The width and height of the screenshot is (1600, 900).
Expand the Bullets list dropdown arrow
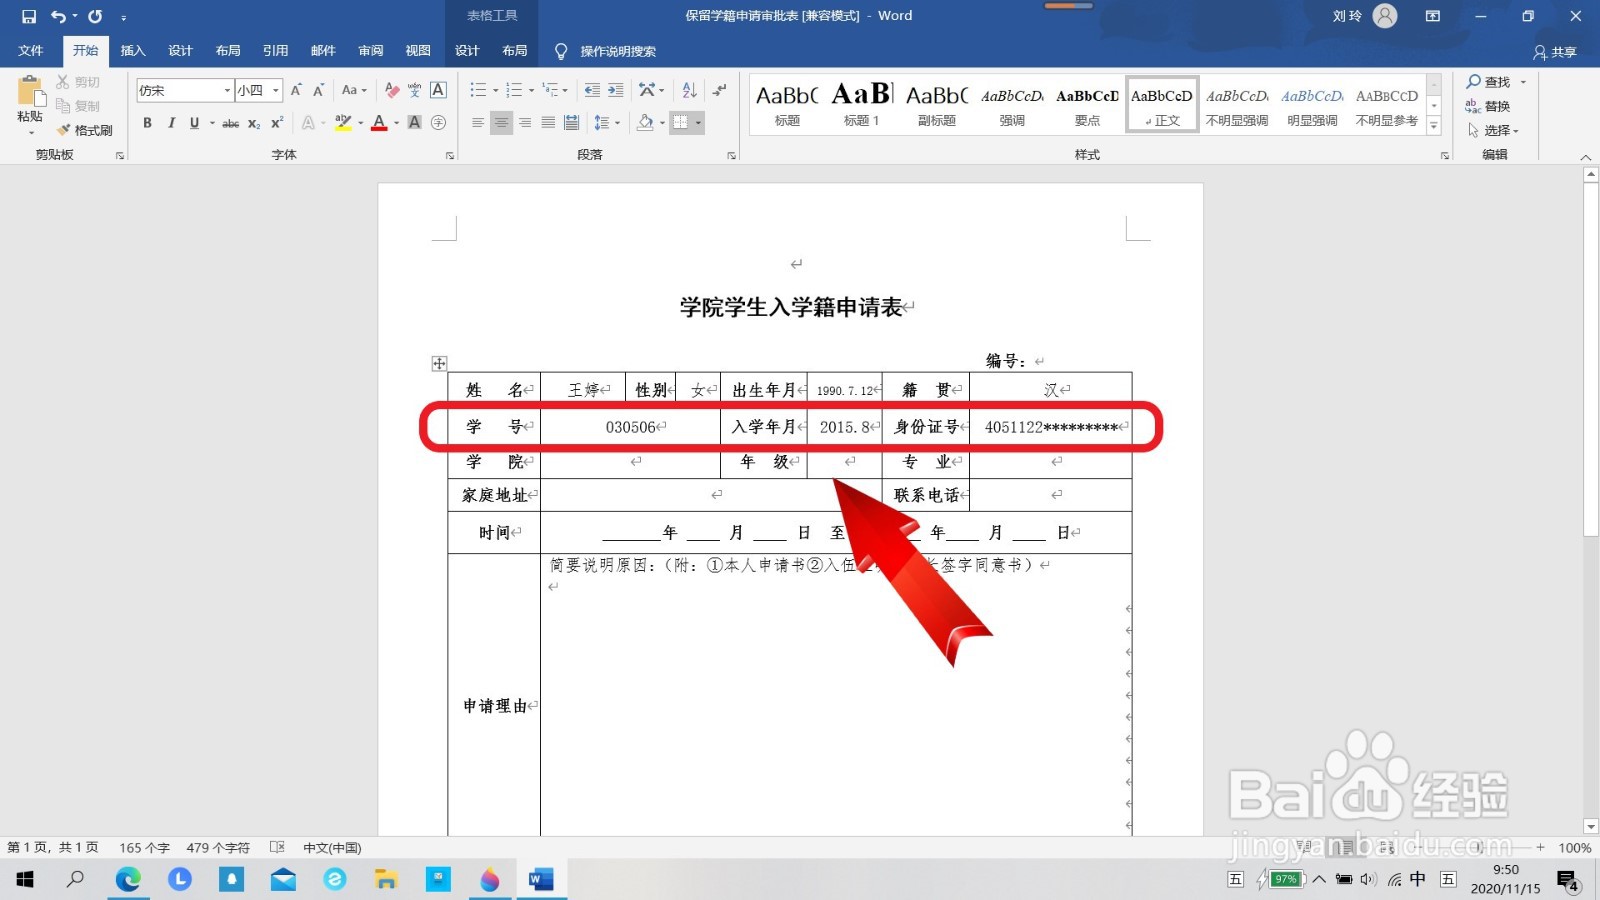496,91
